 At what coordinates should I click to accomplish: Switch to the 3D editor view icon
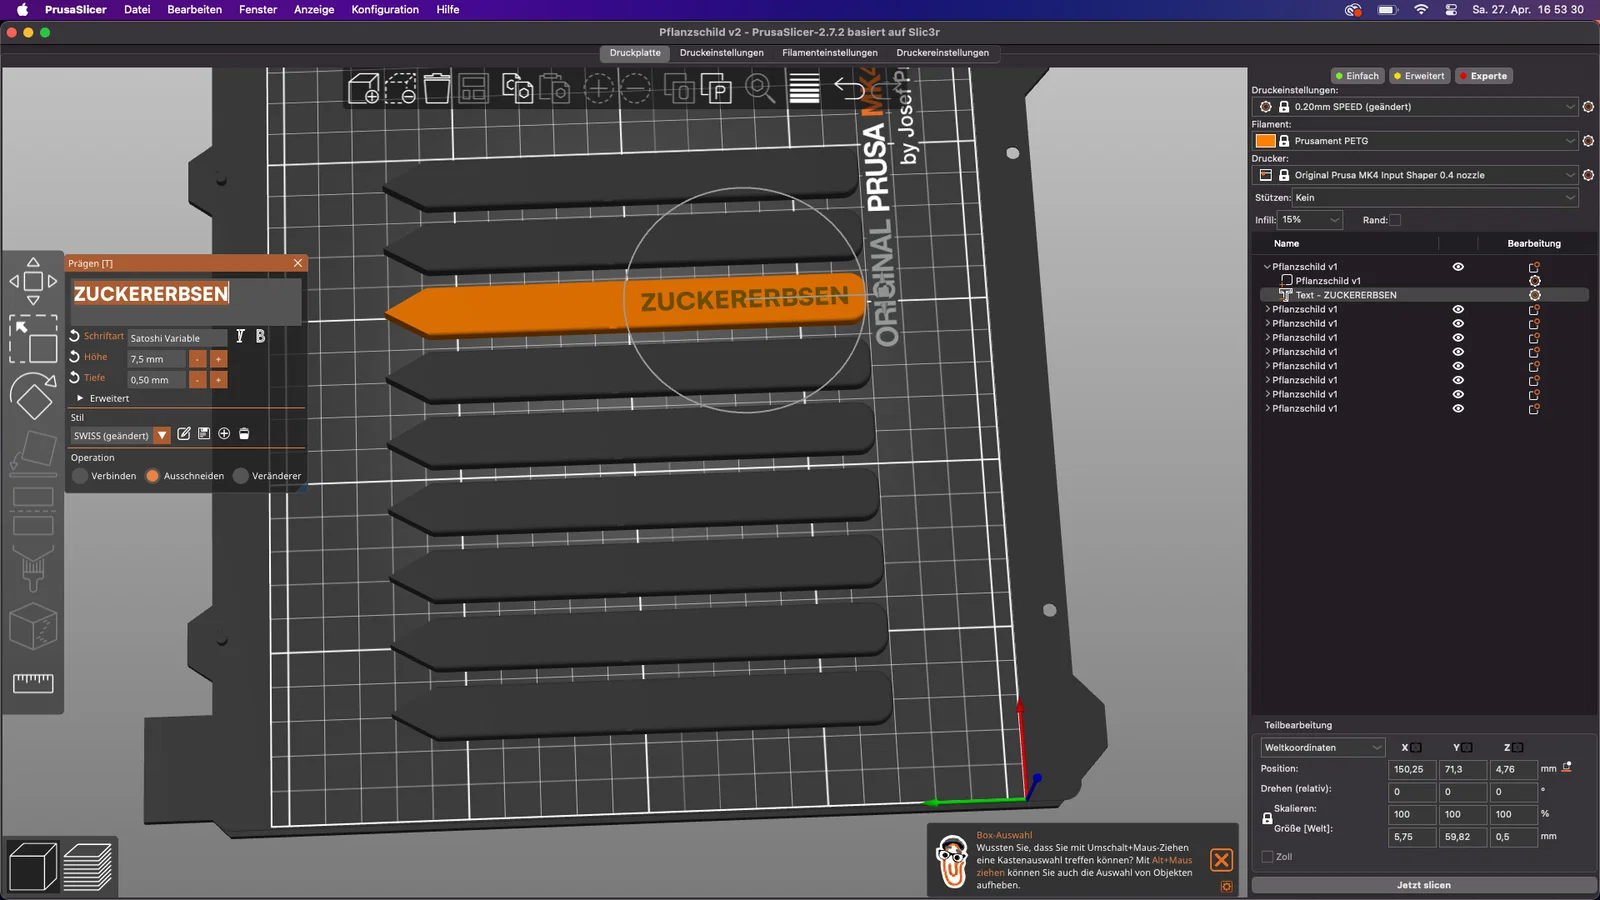click(33, 866)
